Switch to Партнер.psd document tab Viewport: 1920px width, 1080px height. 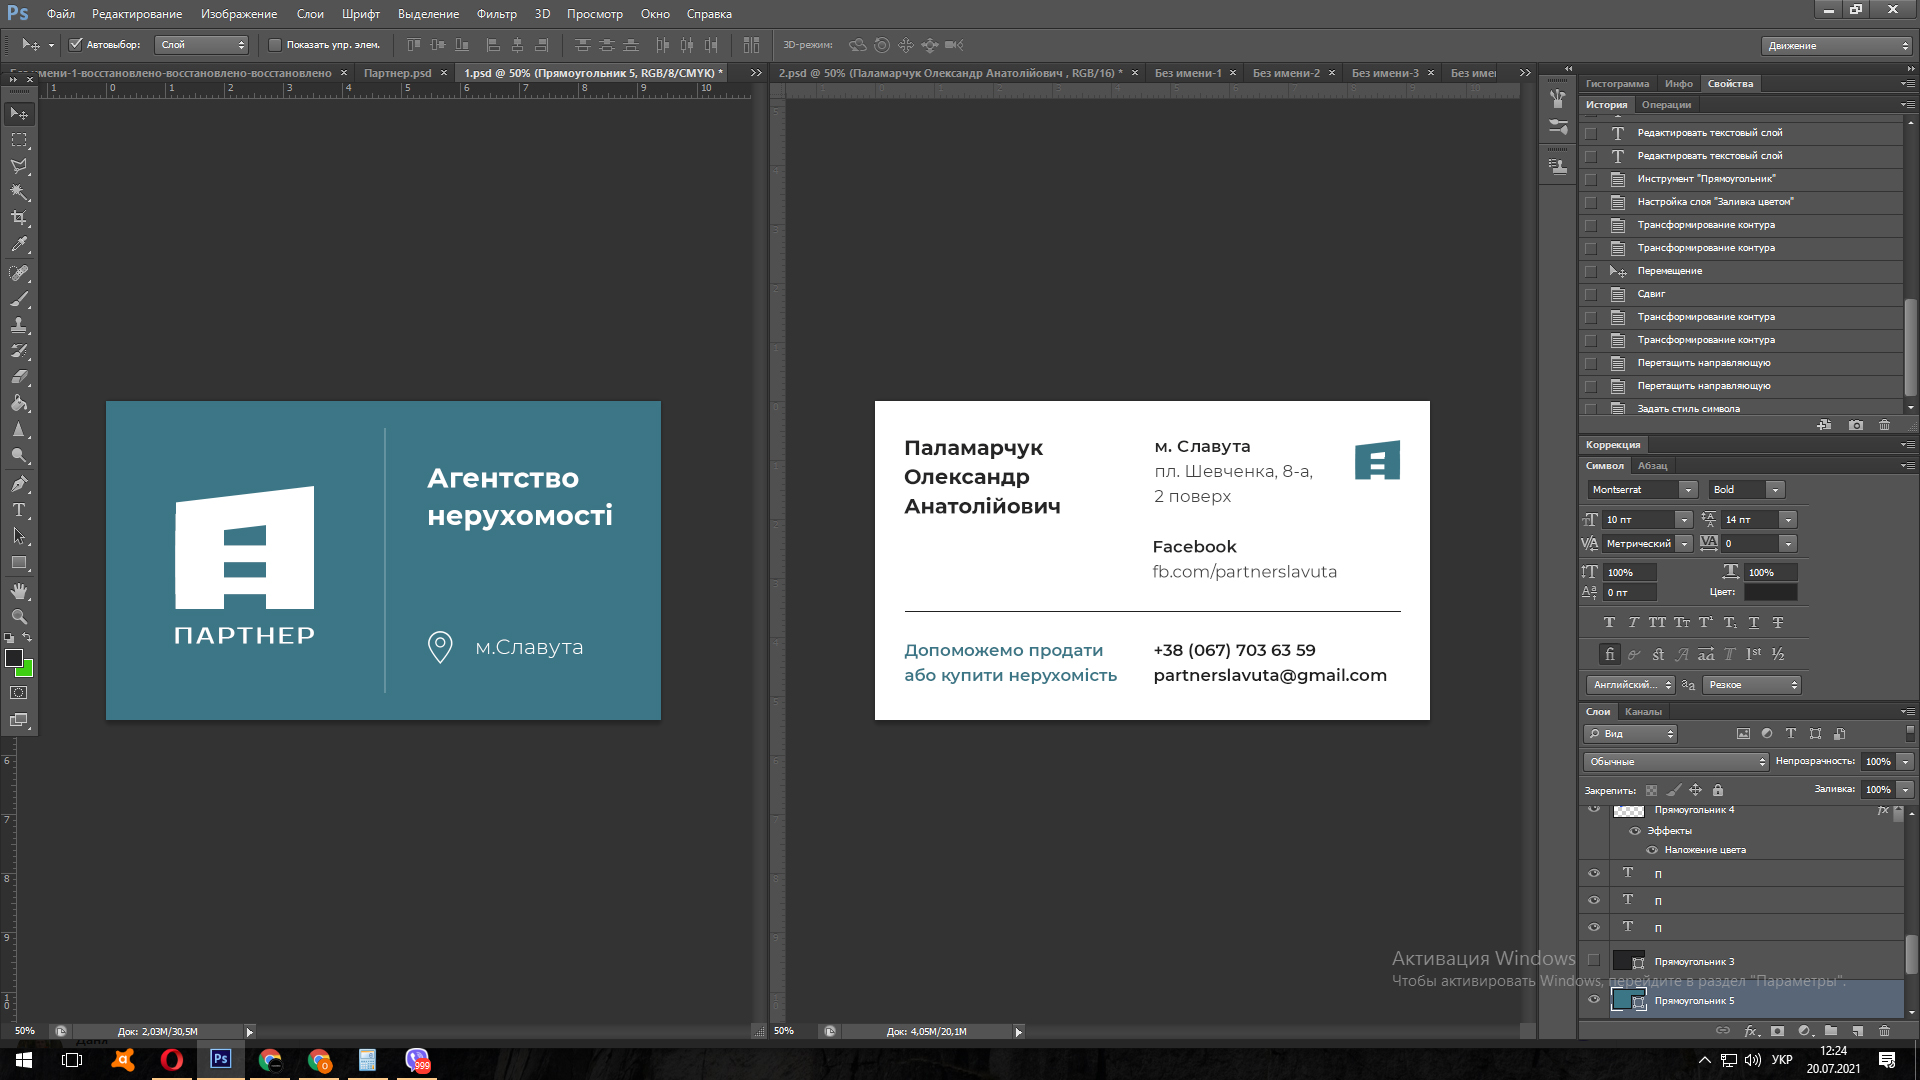397,73
